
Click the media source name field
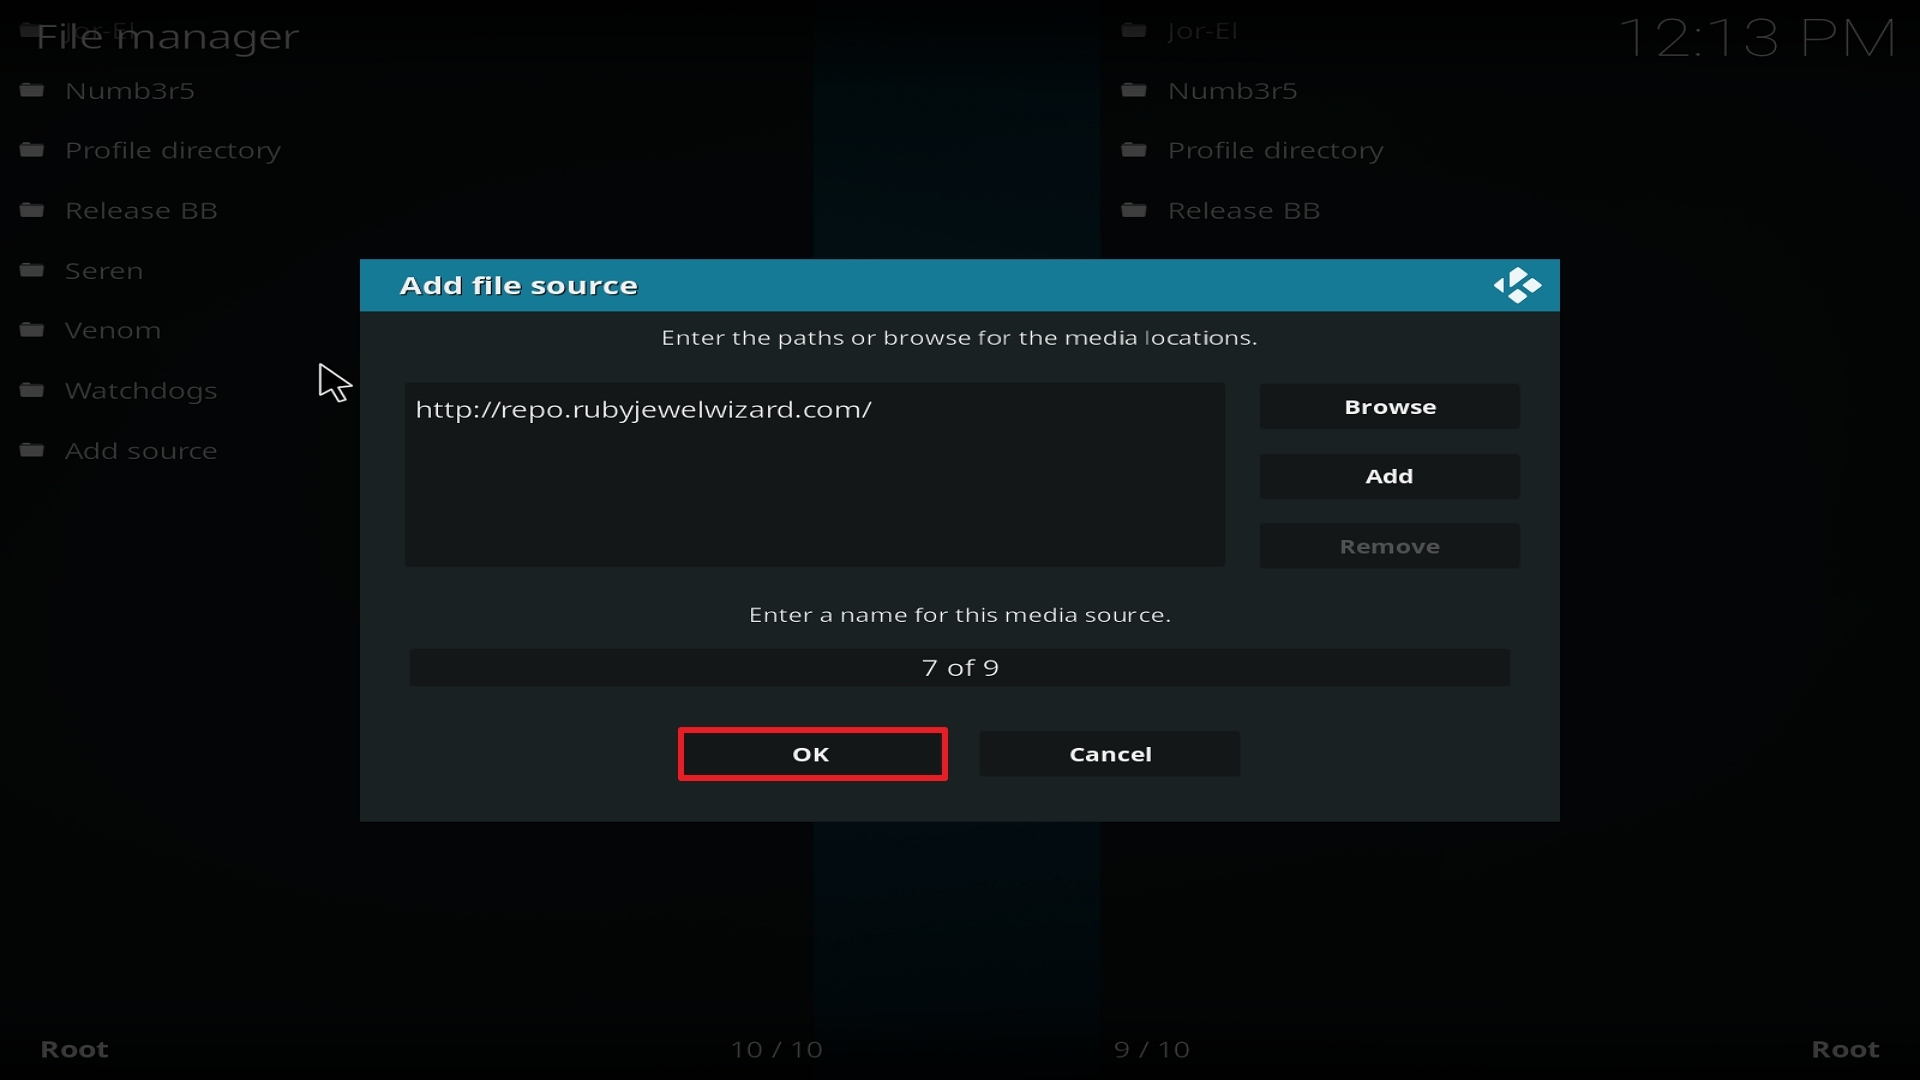(960, 668)
